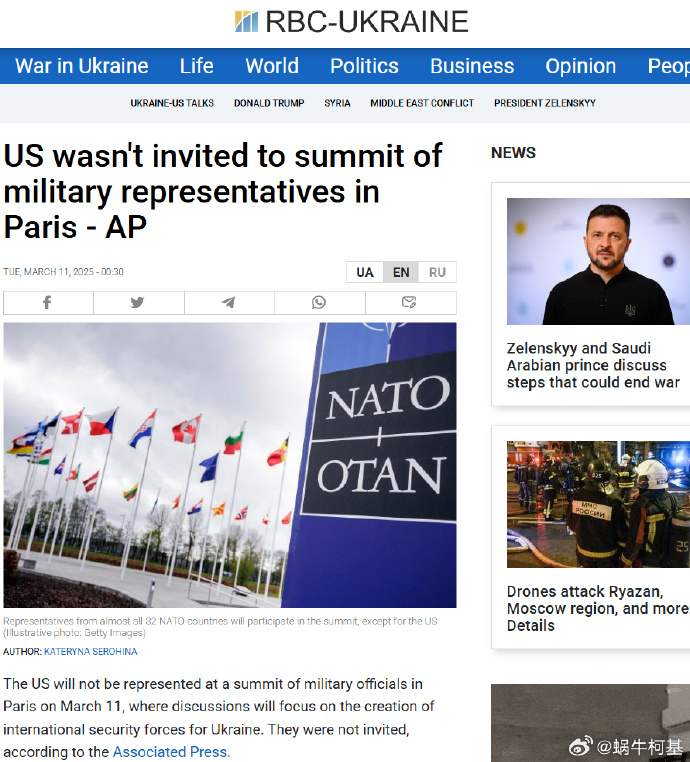Share the article through WhatsApp icon
The image size is (690, 762).
click(319, 303)
